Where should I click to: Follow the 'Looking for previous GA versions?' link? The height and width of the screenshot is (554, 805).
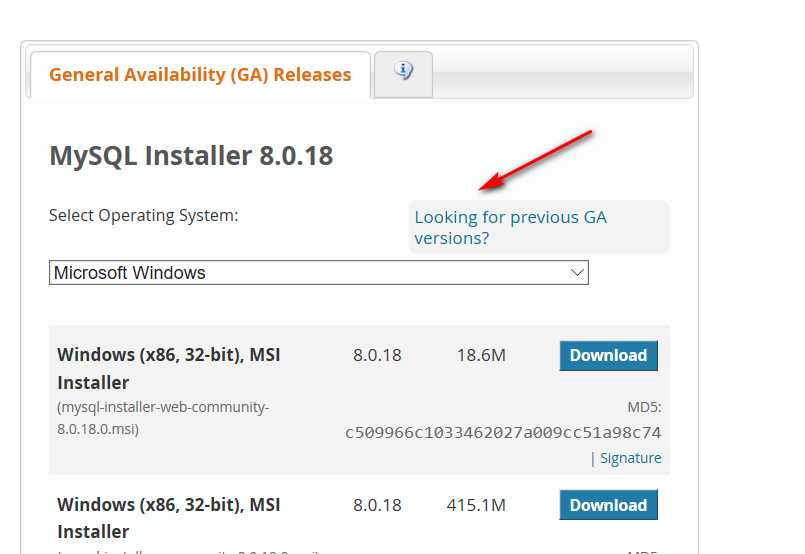510,227
